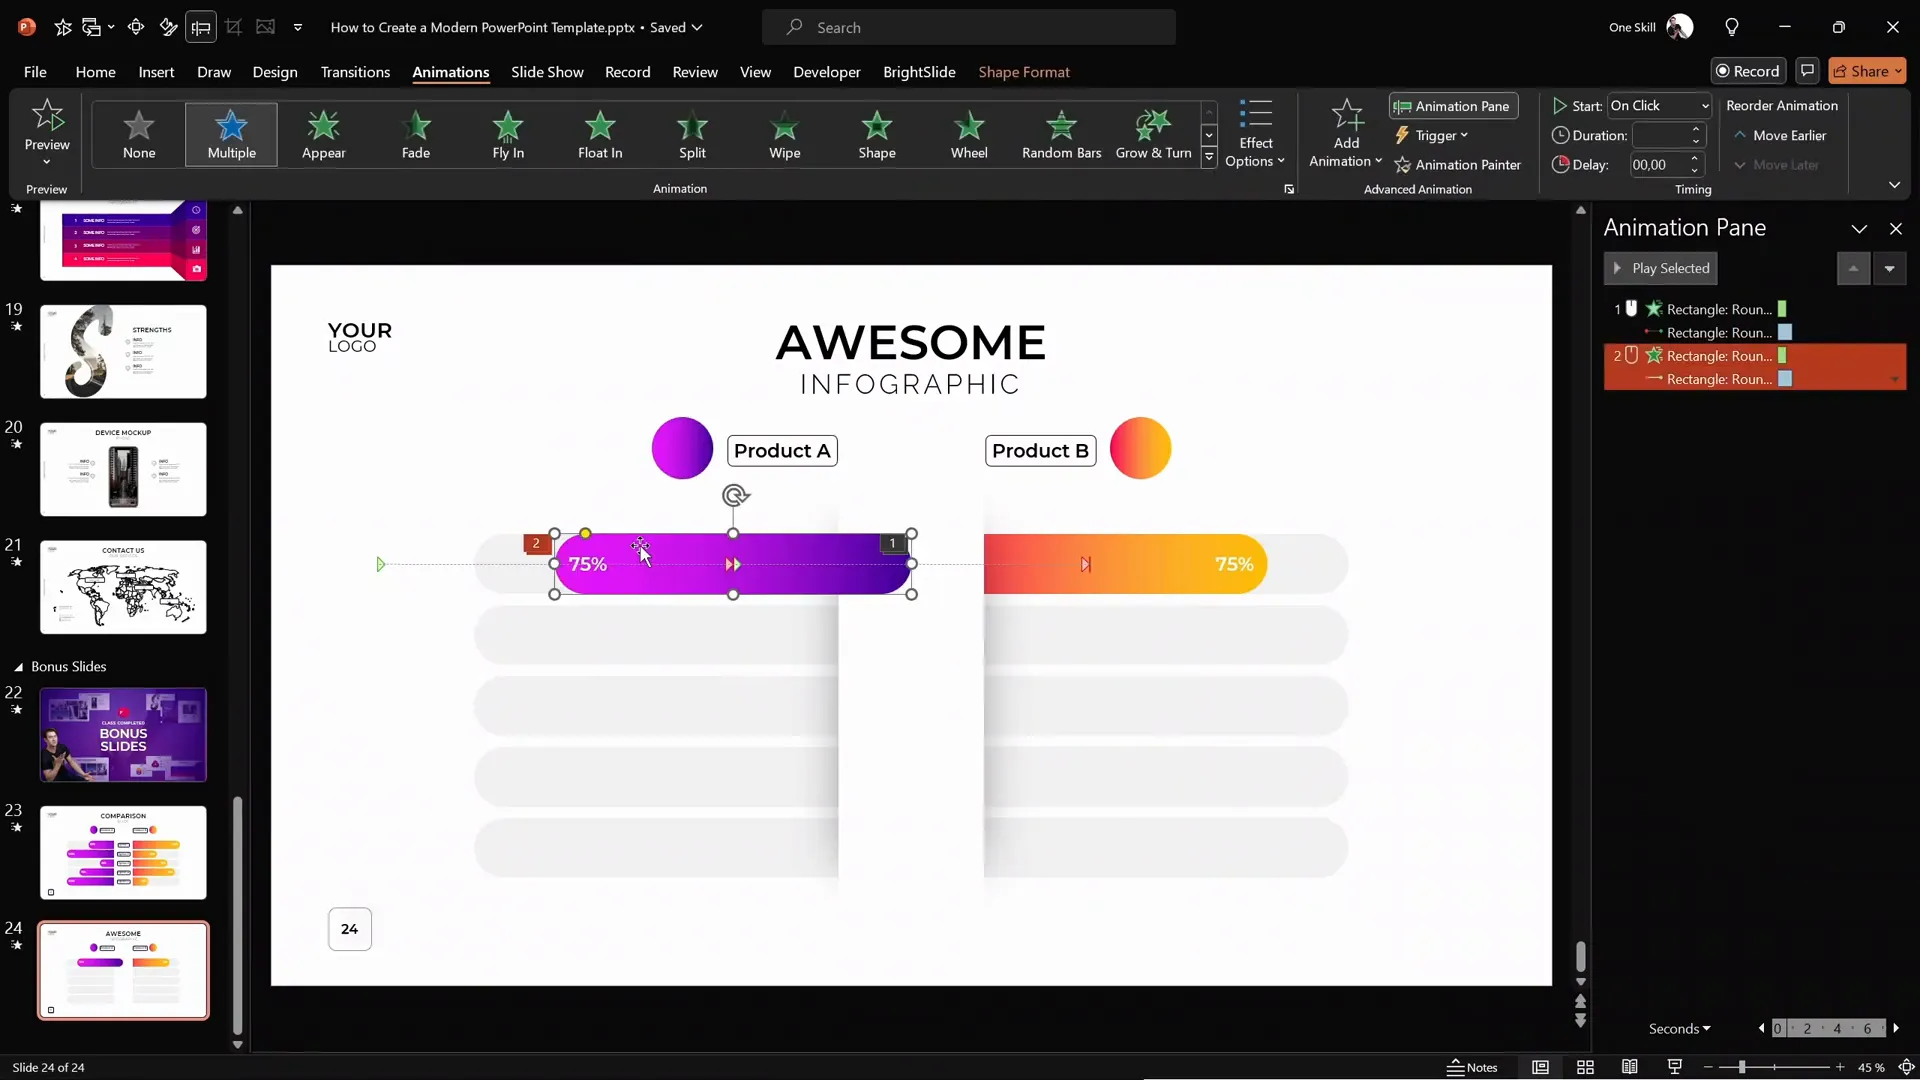This screenshot has width=1920, height=1080.
Task: Open Effect Options menu
Action: [1255, 134]
